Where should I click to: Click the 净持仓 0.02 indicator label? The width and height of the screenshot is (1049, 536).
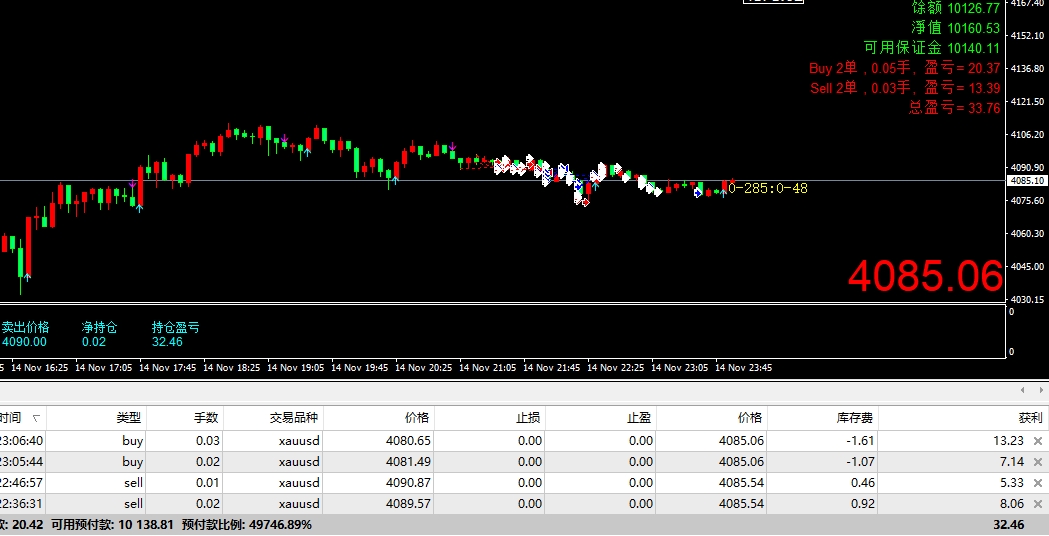(x=99, y=334)
